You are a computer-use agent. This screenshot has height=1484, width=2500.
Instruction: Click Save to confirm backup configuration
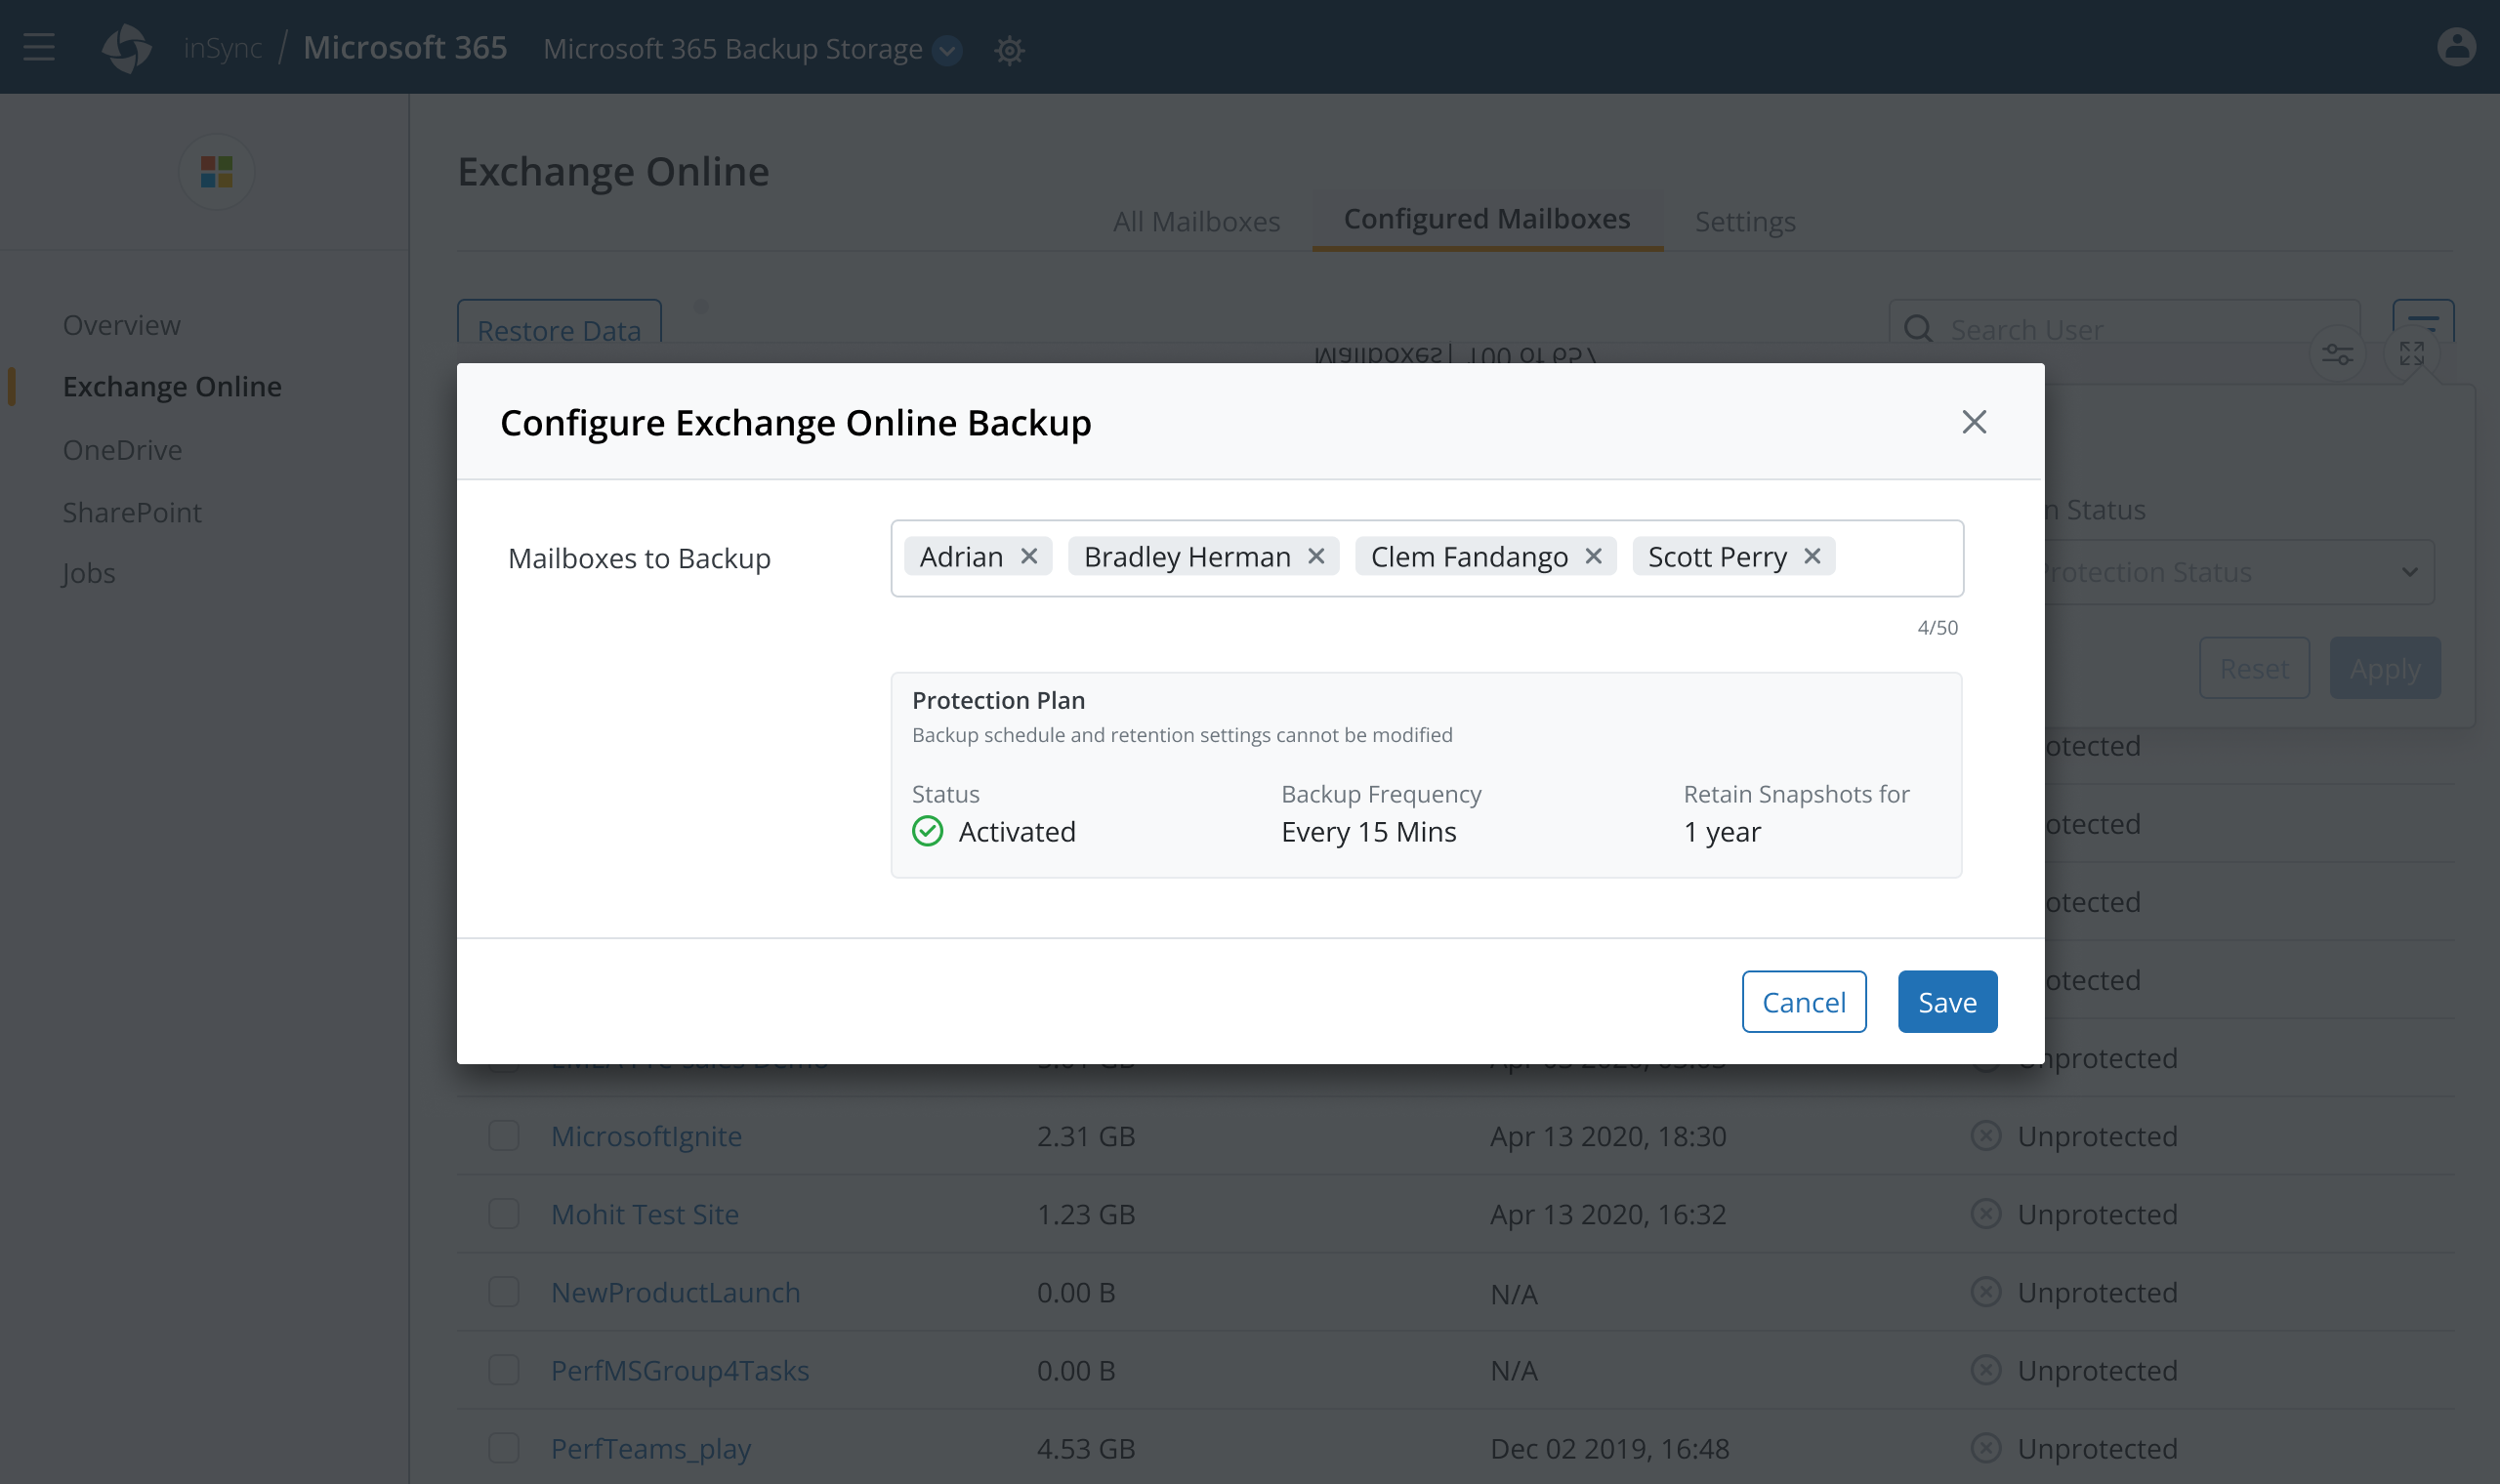(1947, 1002)
